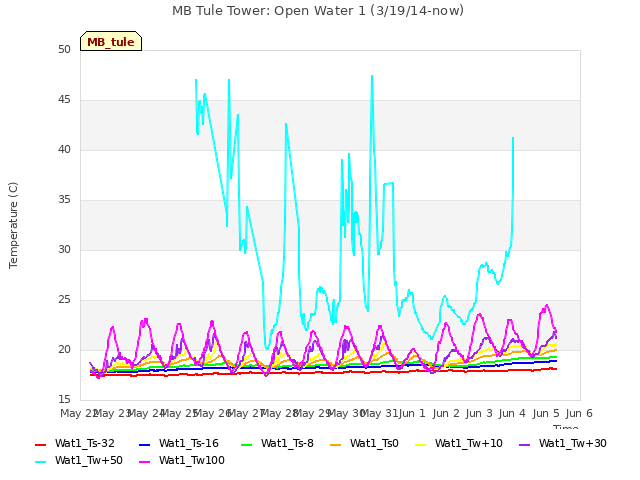
Task: Click the cyan peak near May 31
Action: pos(372,76)
